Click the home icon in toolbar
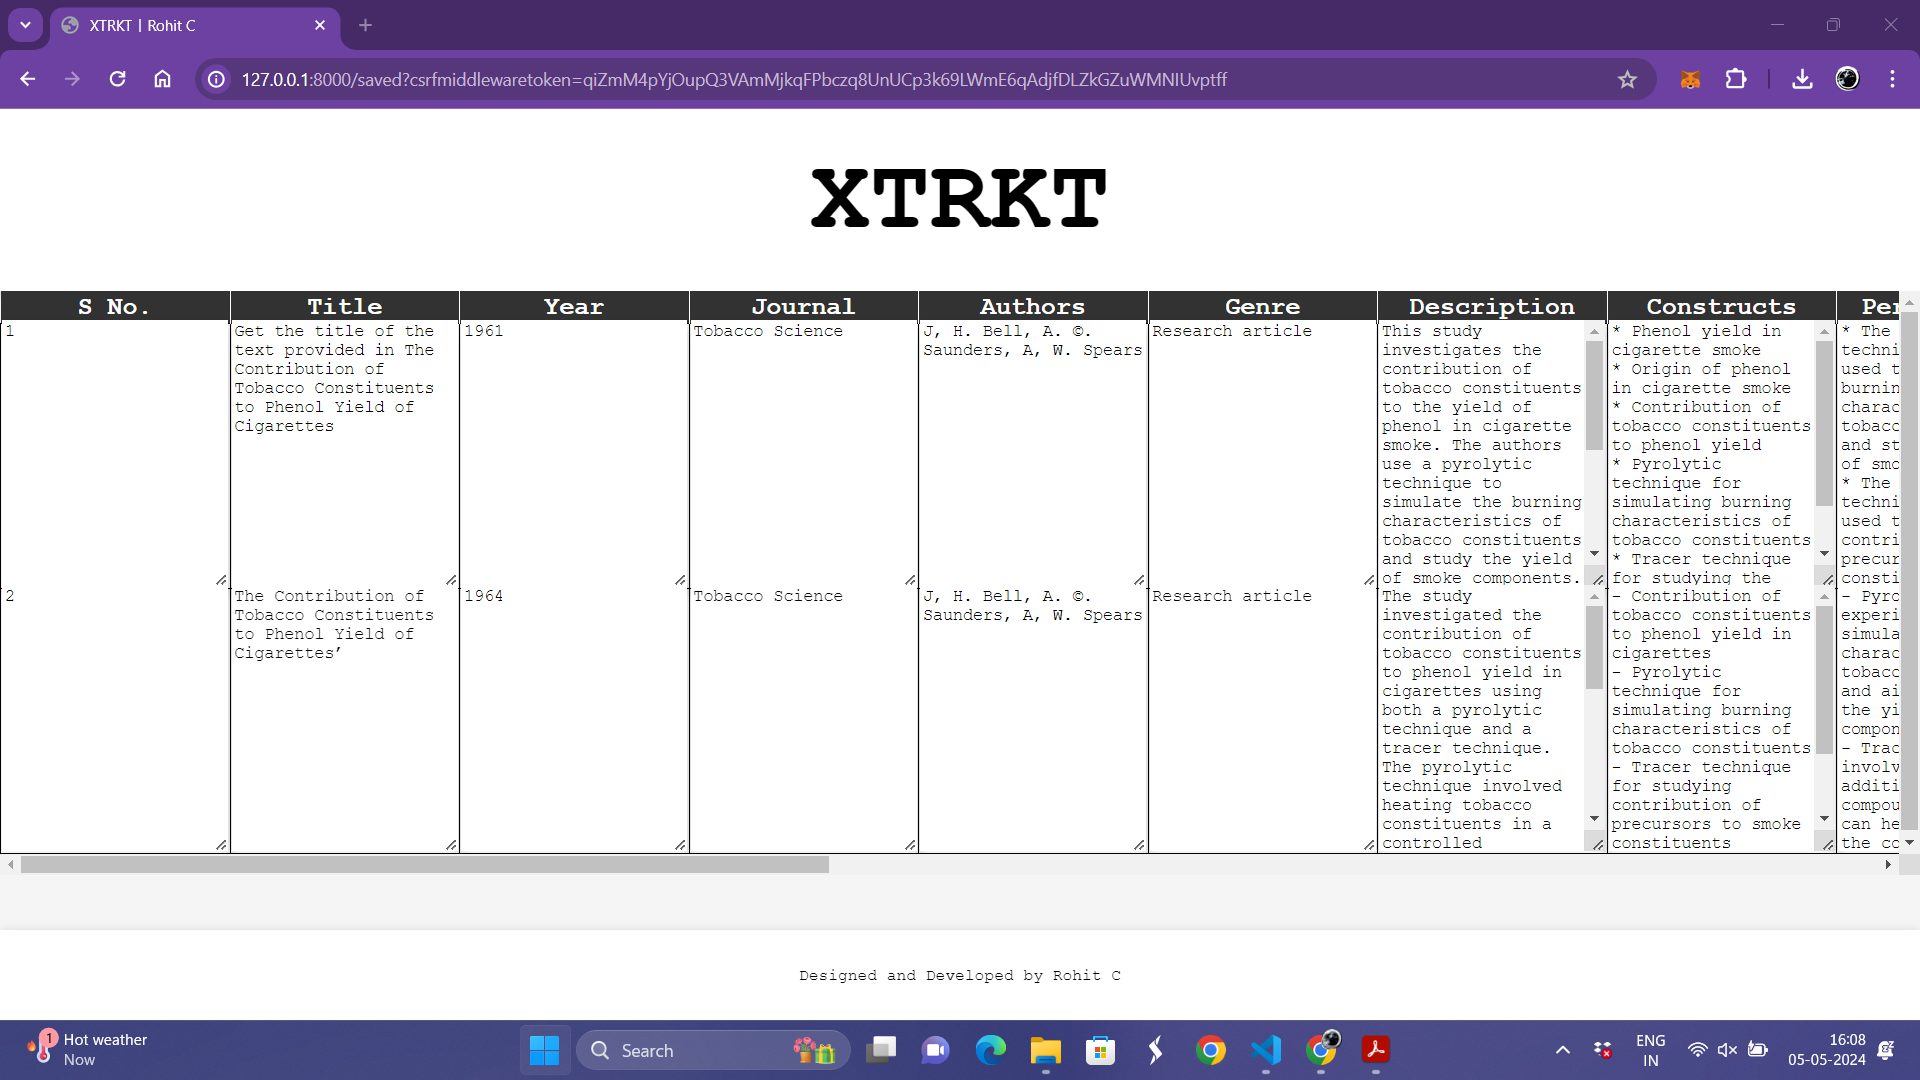Image resolution: width=1920 pixels, height=1080 pixels. pyautogui.click(x=162, y=79)
